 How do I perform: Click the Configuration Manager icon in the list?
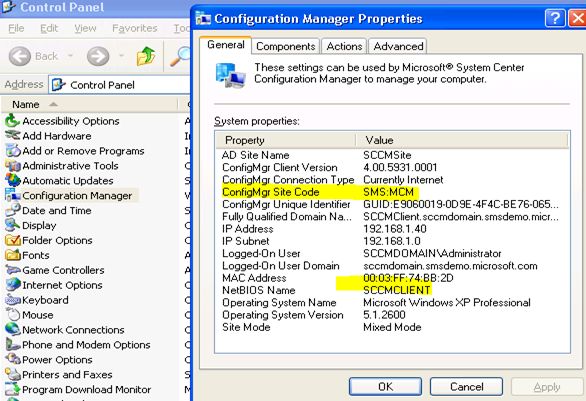point(12,195)
